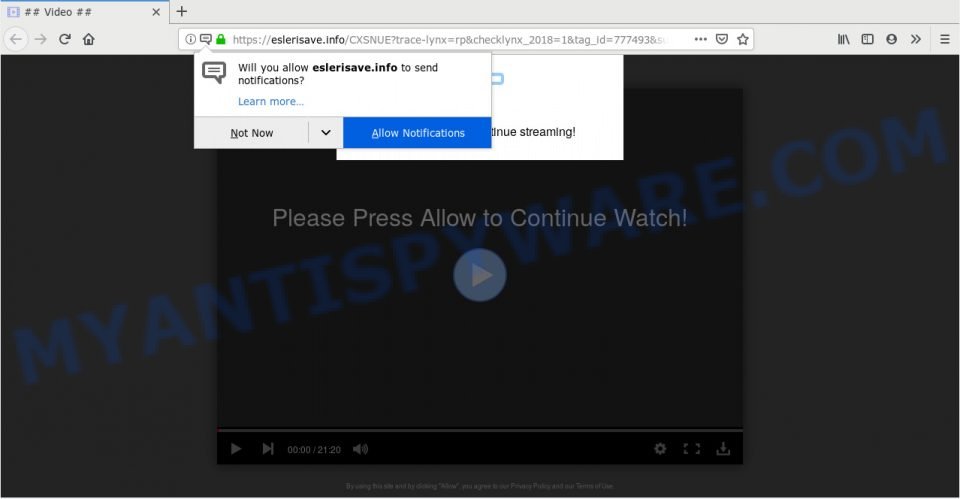
Task: Skip to the next video
Action: (x=268, y=449)
